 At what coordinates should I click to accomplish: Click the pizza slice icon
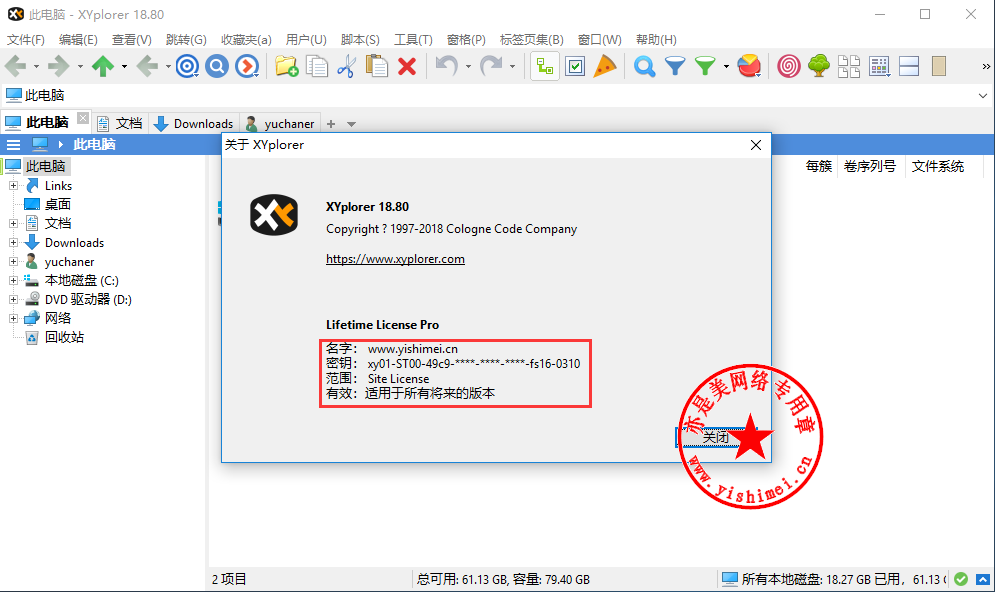pyautogui.click(x=605, y=66)
